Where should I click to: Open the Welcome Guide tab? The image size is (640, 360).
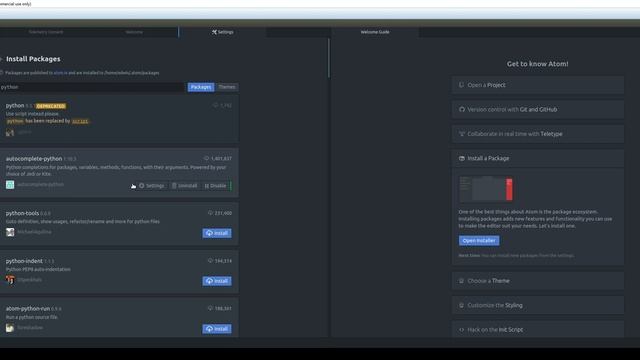[x=375, y=32]
